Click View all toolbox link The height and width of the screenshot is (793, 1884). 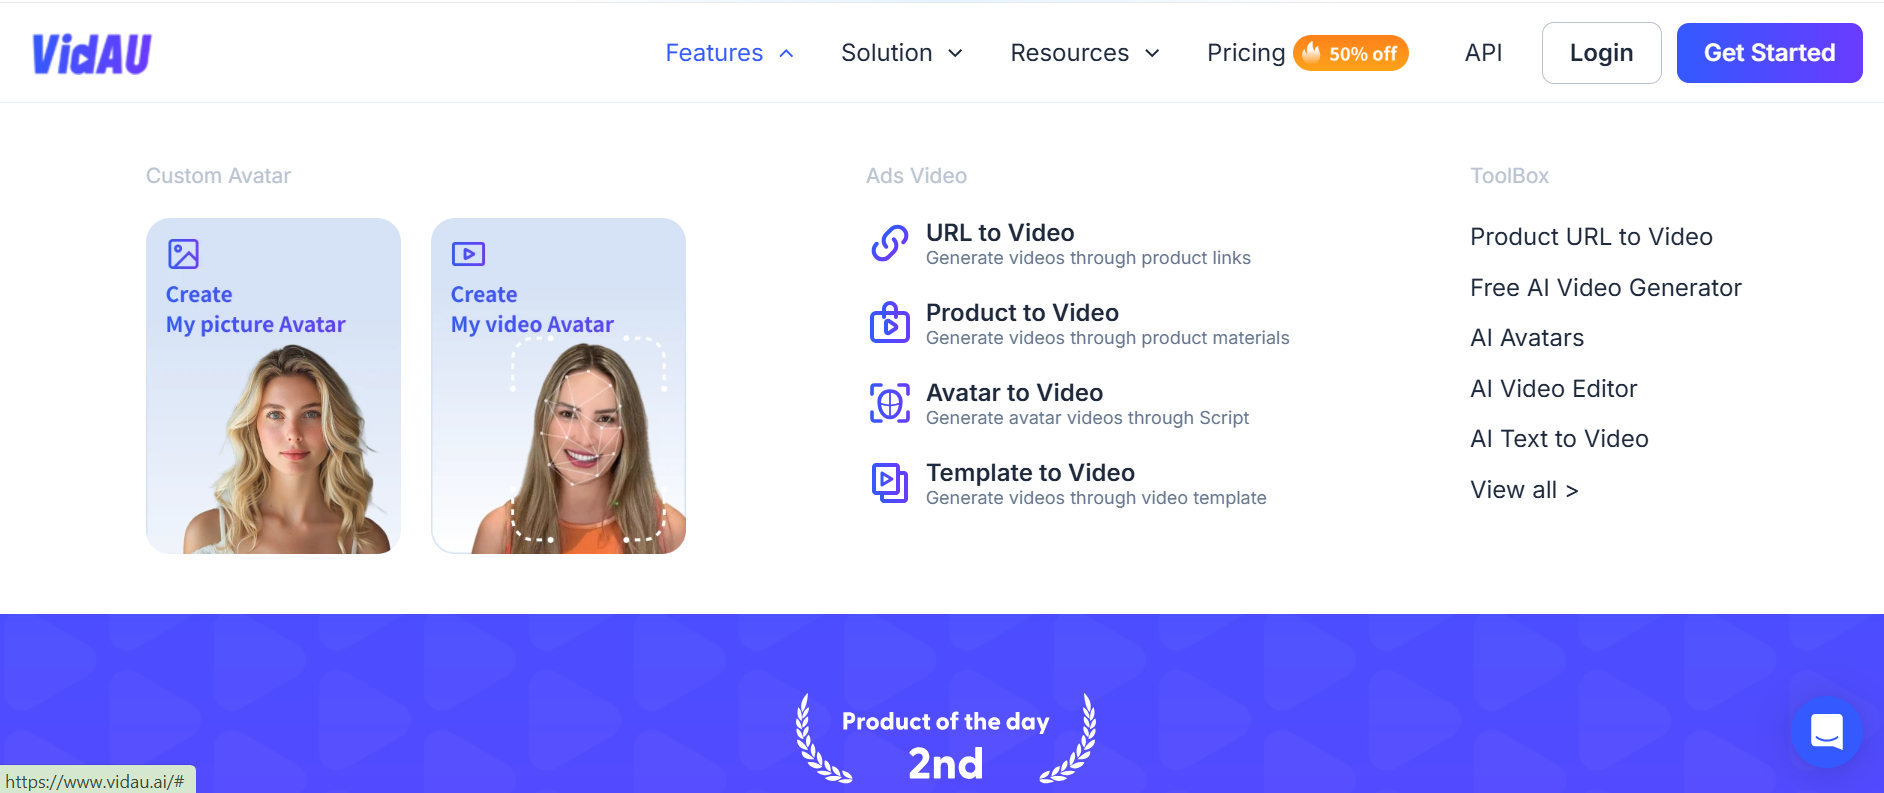1524,490
